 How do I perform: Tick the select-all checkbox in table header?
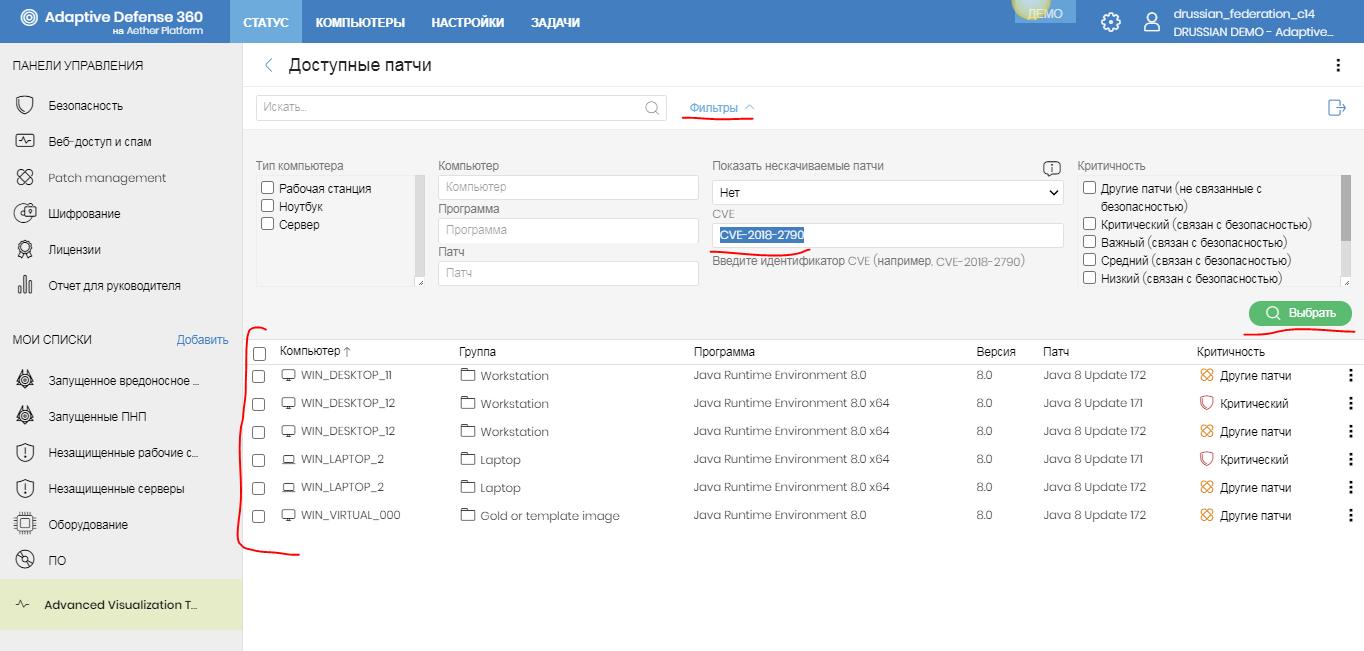tap(259, 353)
